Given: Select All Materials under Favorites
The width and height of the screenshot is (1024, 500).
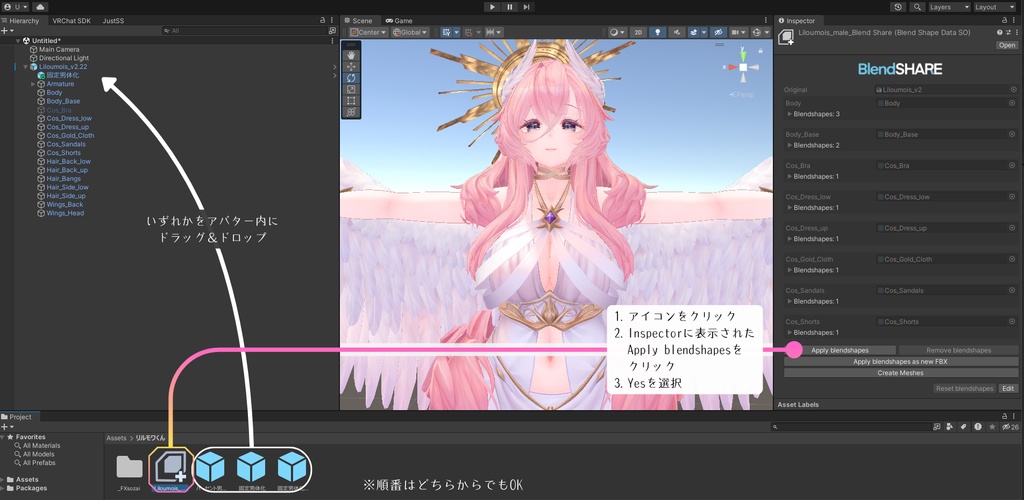Looking at the screenshot, I should click(37, 446).
